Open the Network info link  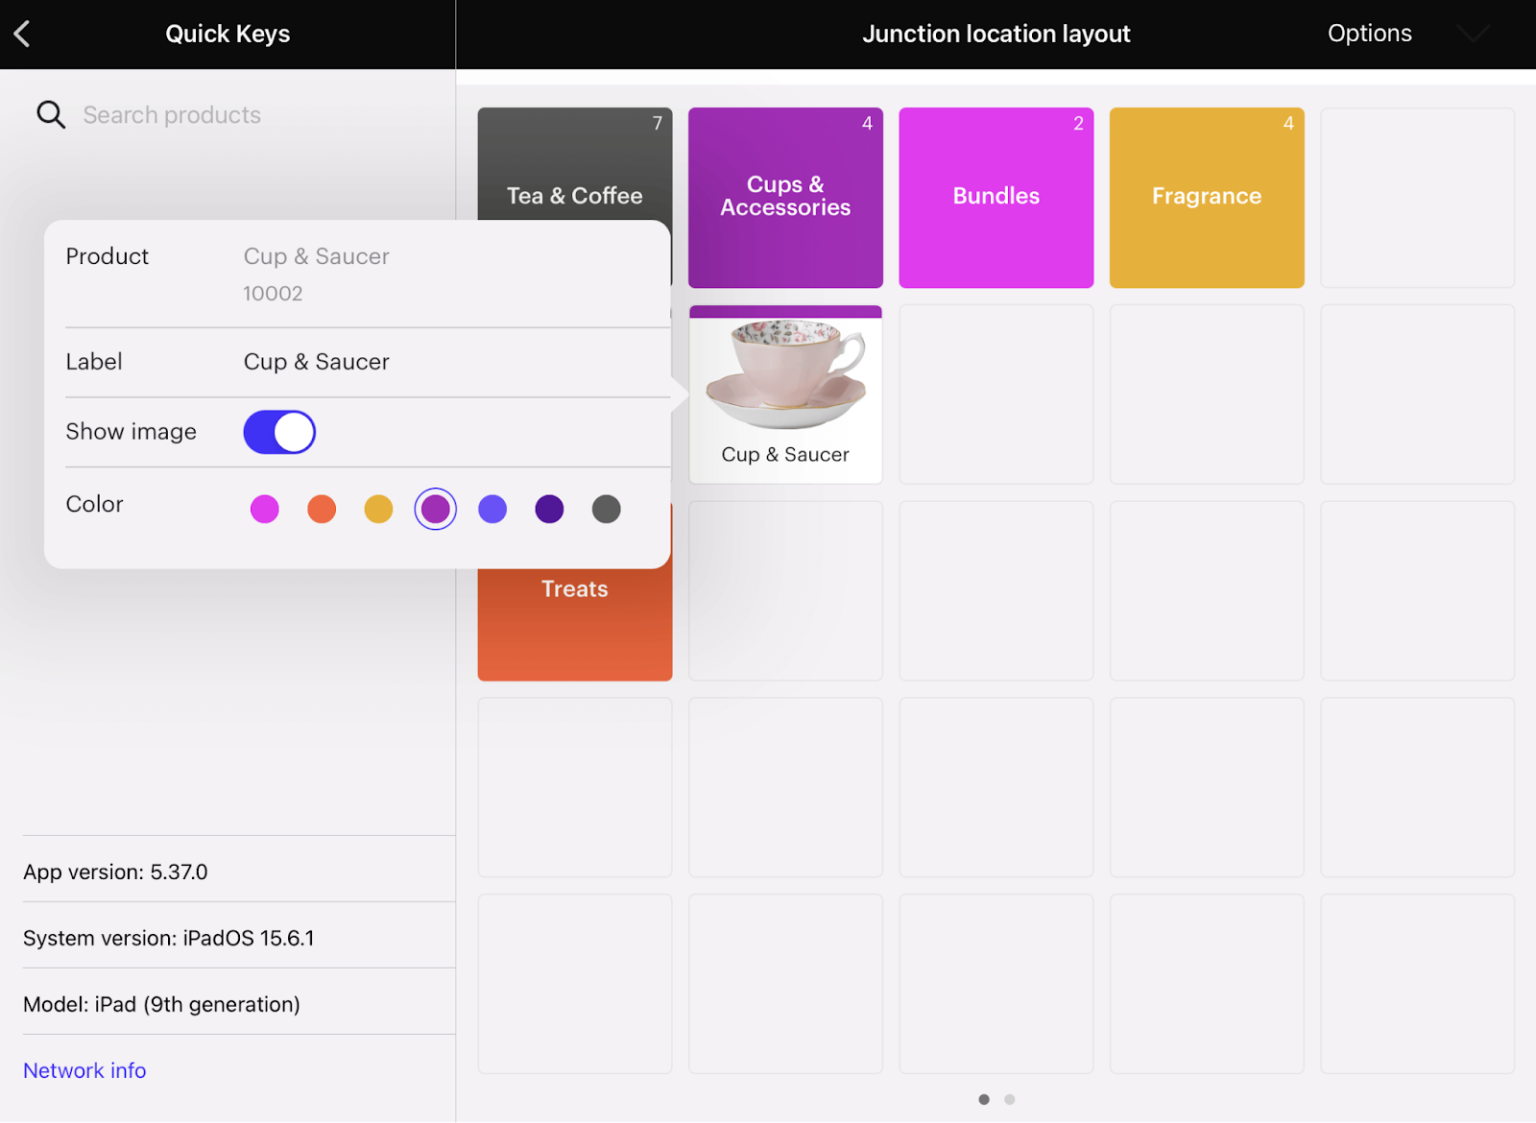click(x=84, y=1070)
